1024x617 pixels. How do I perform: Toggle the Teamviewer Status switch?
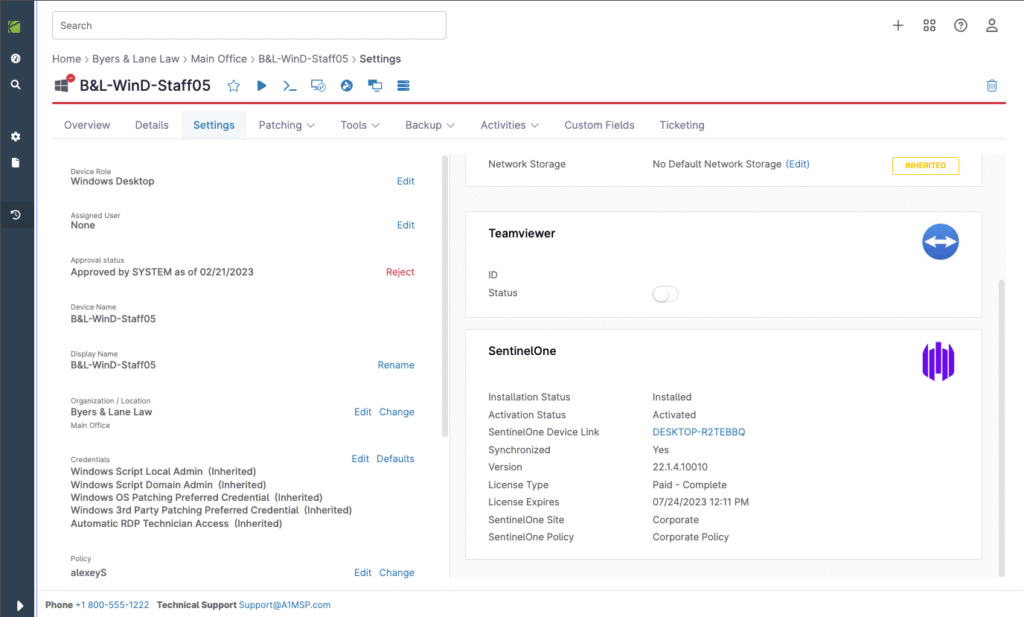click(665, 294)
